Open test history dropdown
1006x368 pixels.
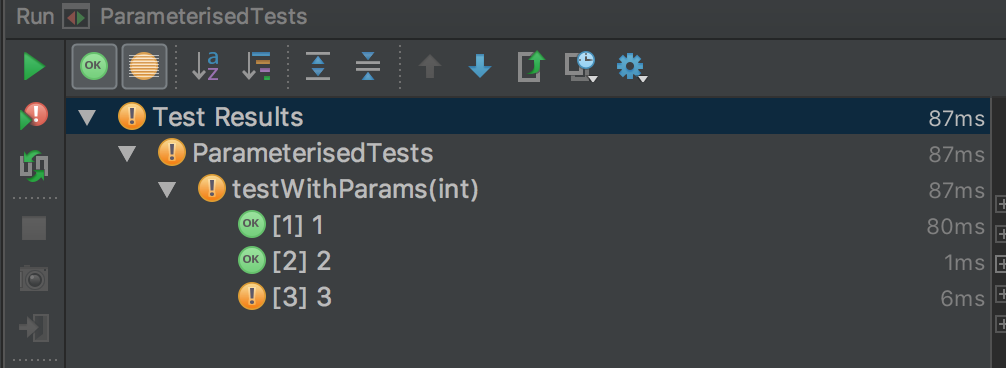click(x=581, y=67)
